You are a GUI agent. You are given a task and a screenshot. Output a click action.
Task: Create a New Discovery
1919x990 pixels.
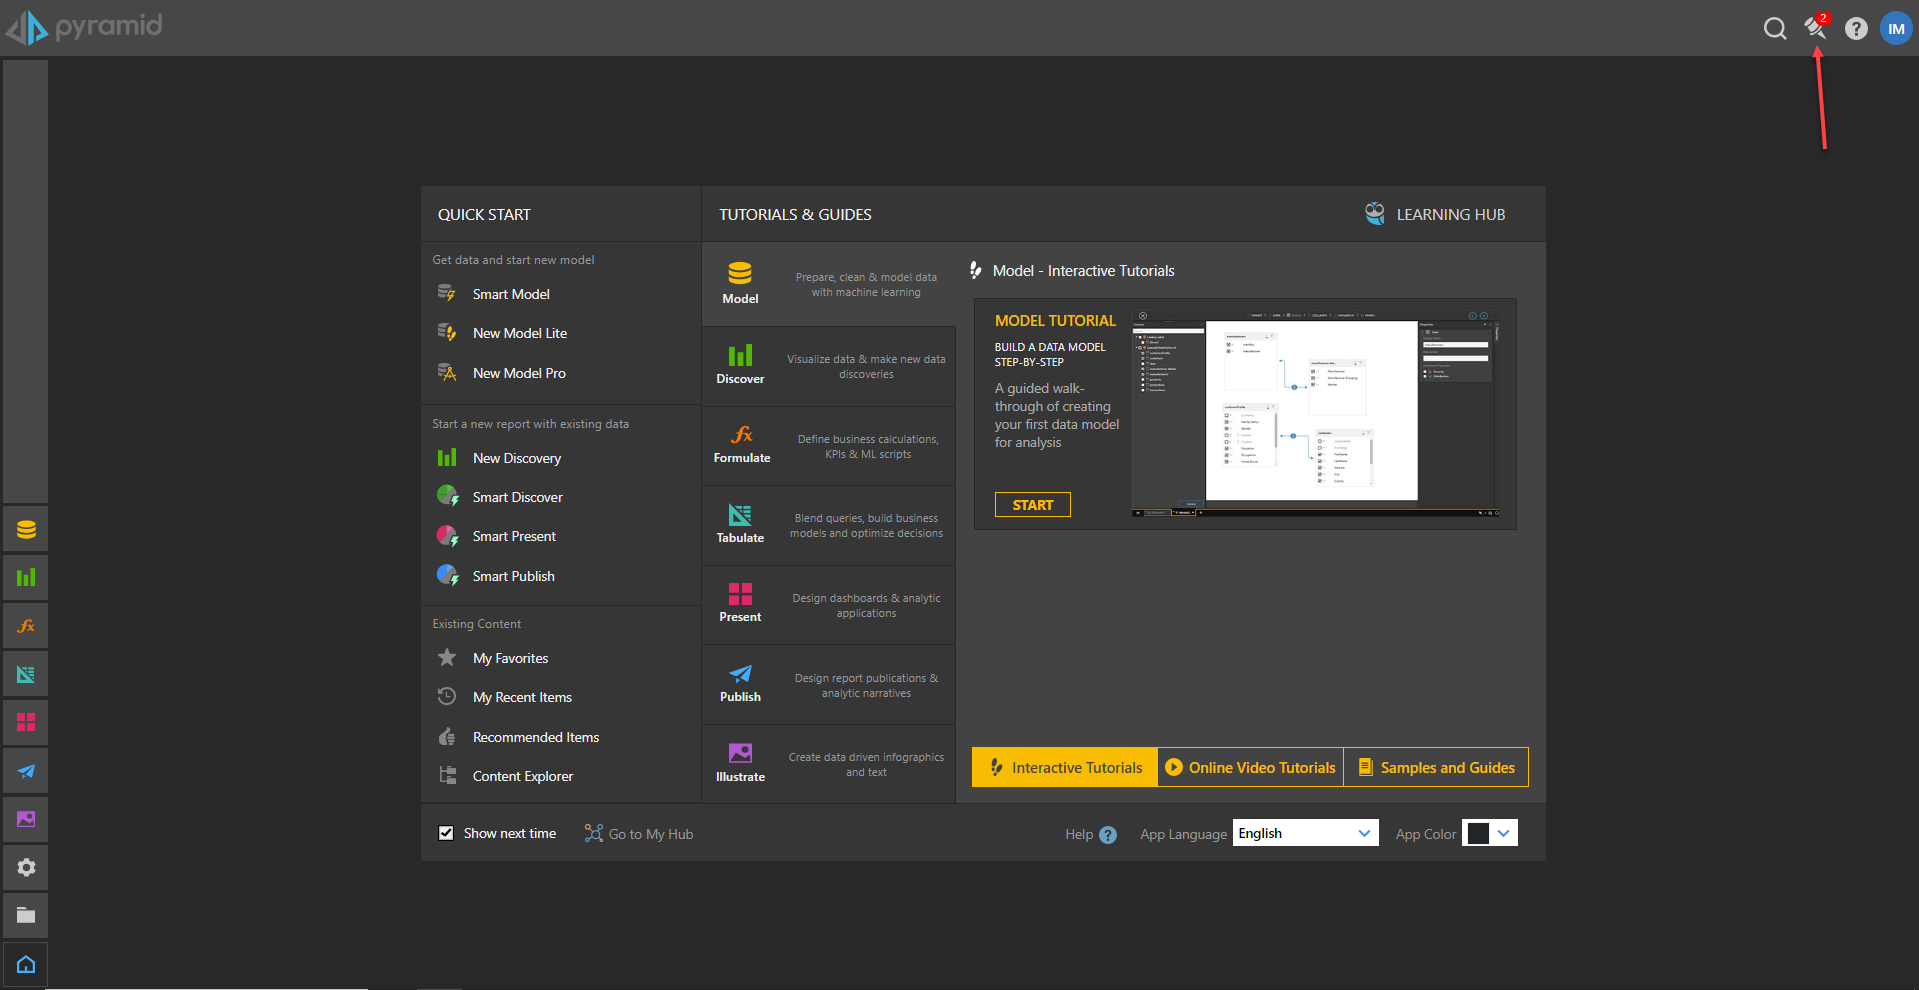(x=516, y=458)
